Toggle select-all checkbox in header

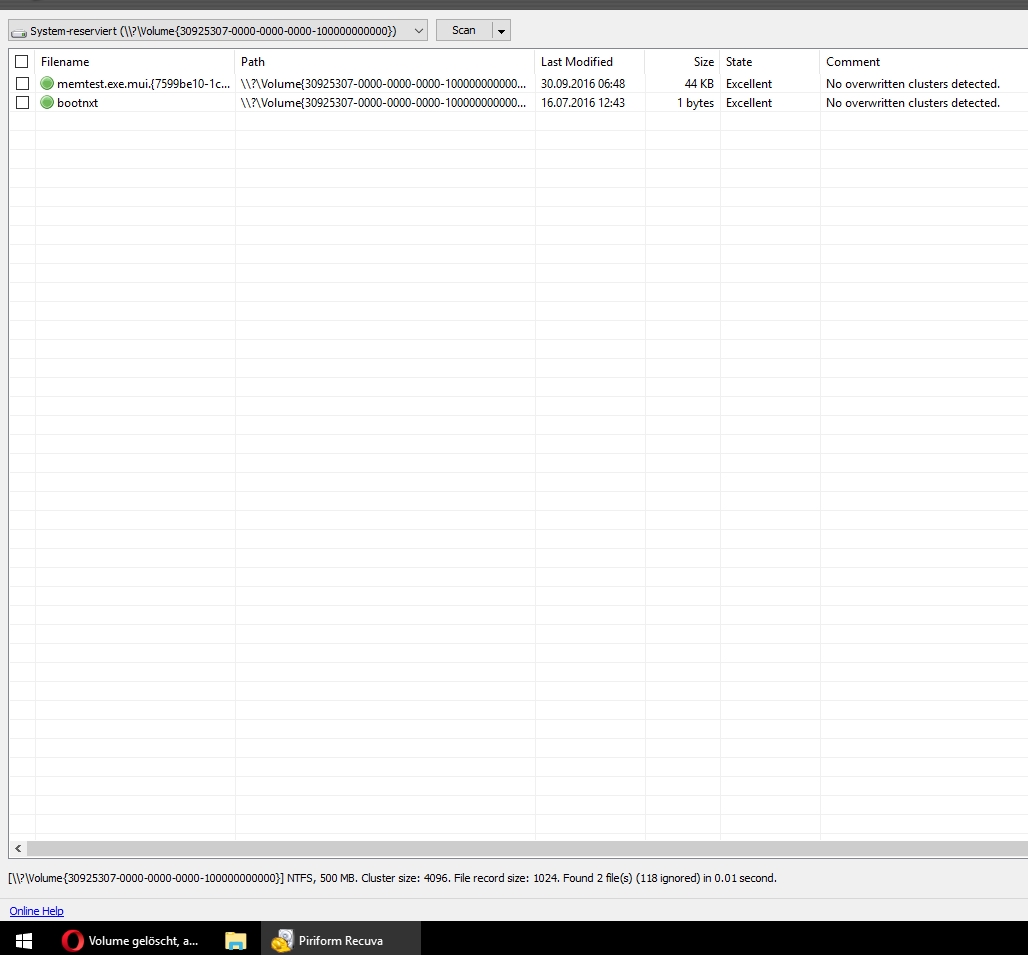22,62
